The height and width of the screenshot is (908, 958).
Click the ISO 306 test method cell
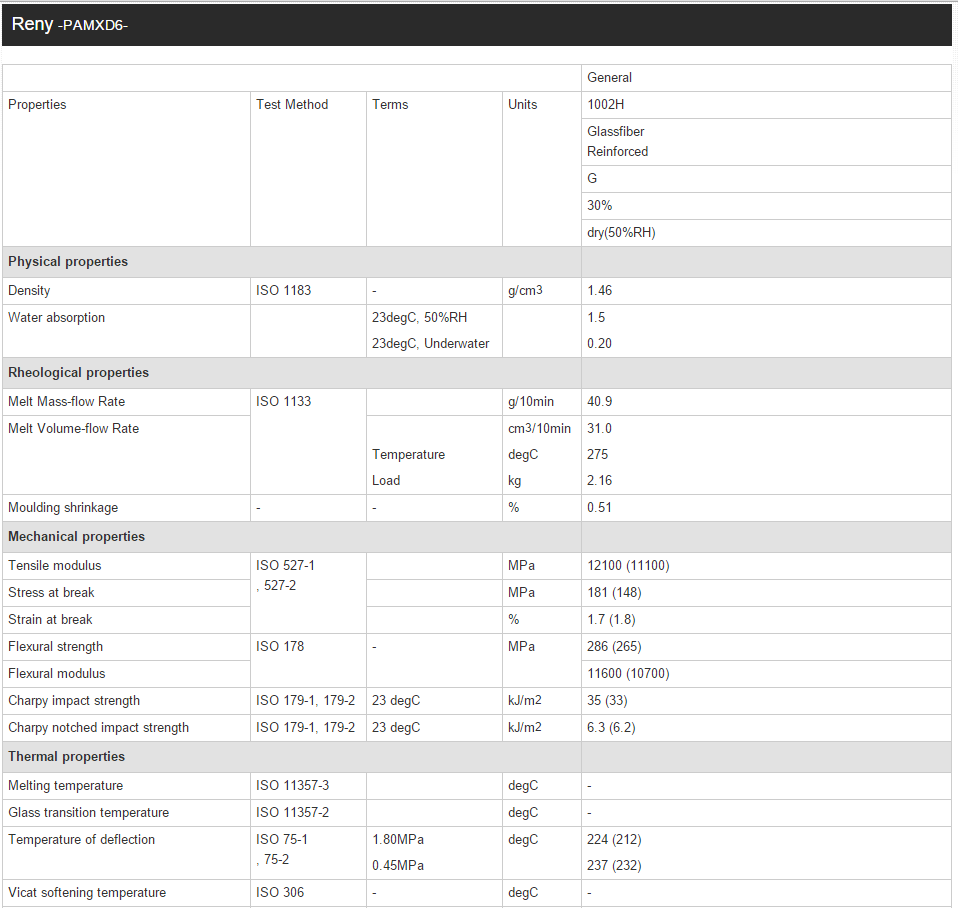click(280, 893)
